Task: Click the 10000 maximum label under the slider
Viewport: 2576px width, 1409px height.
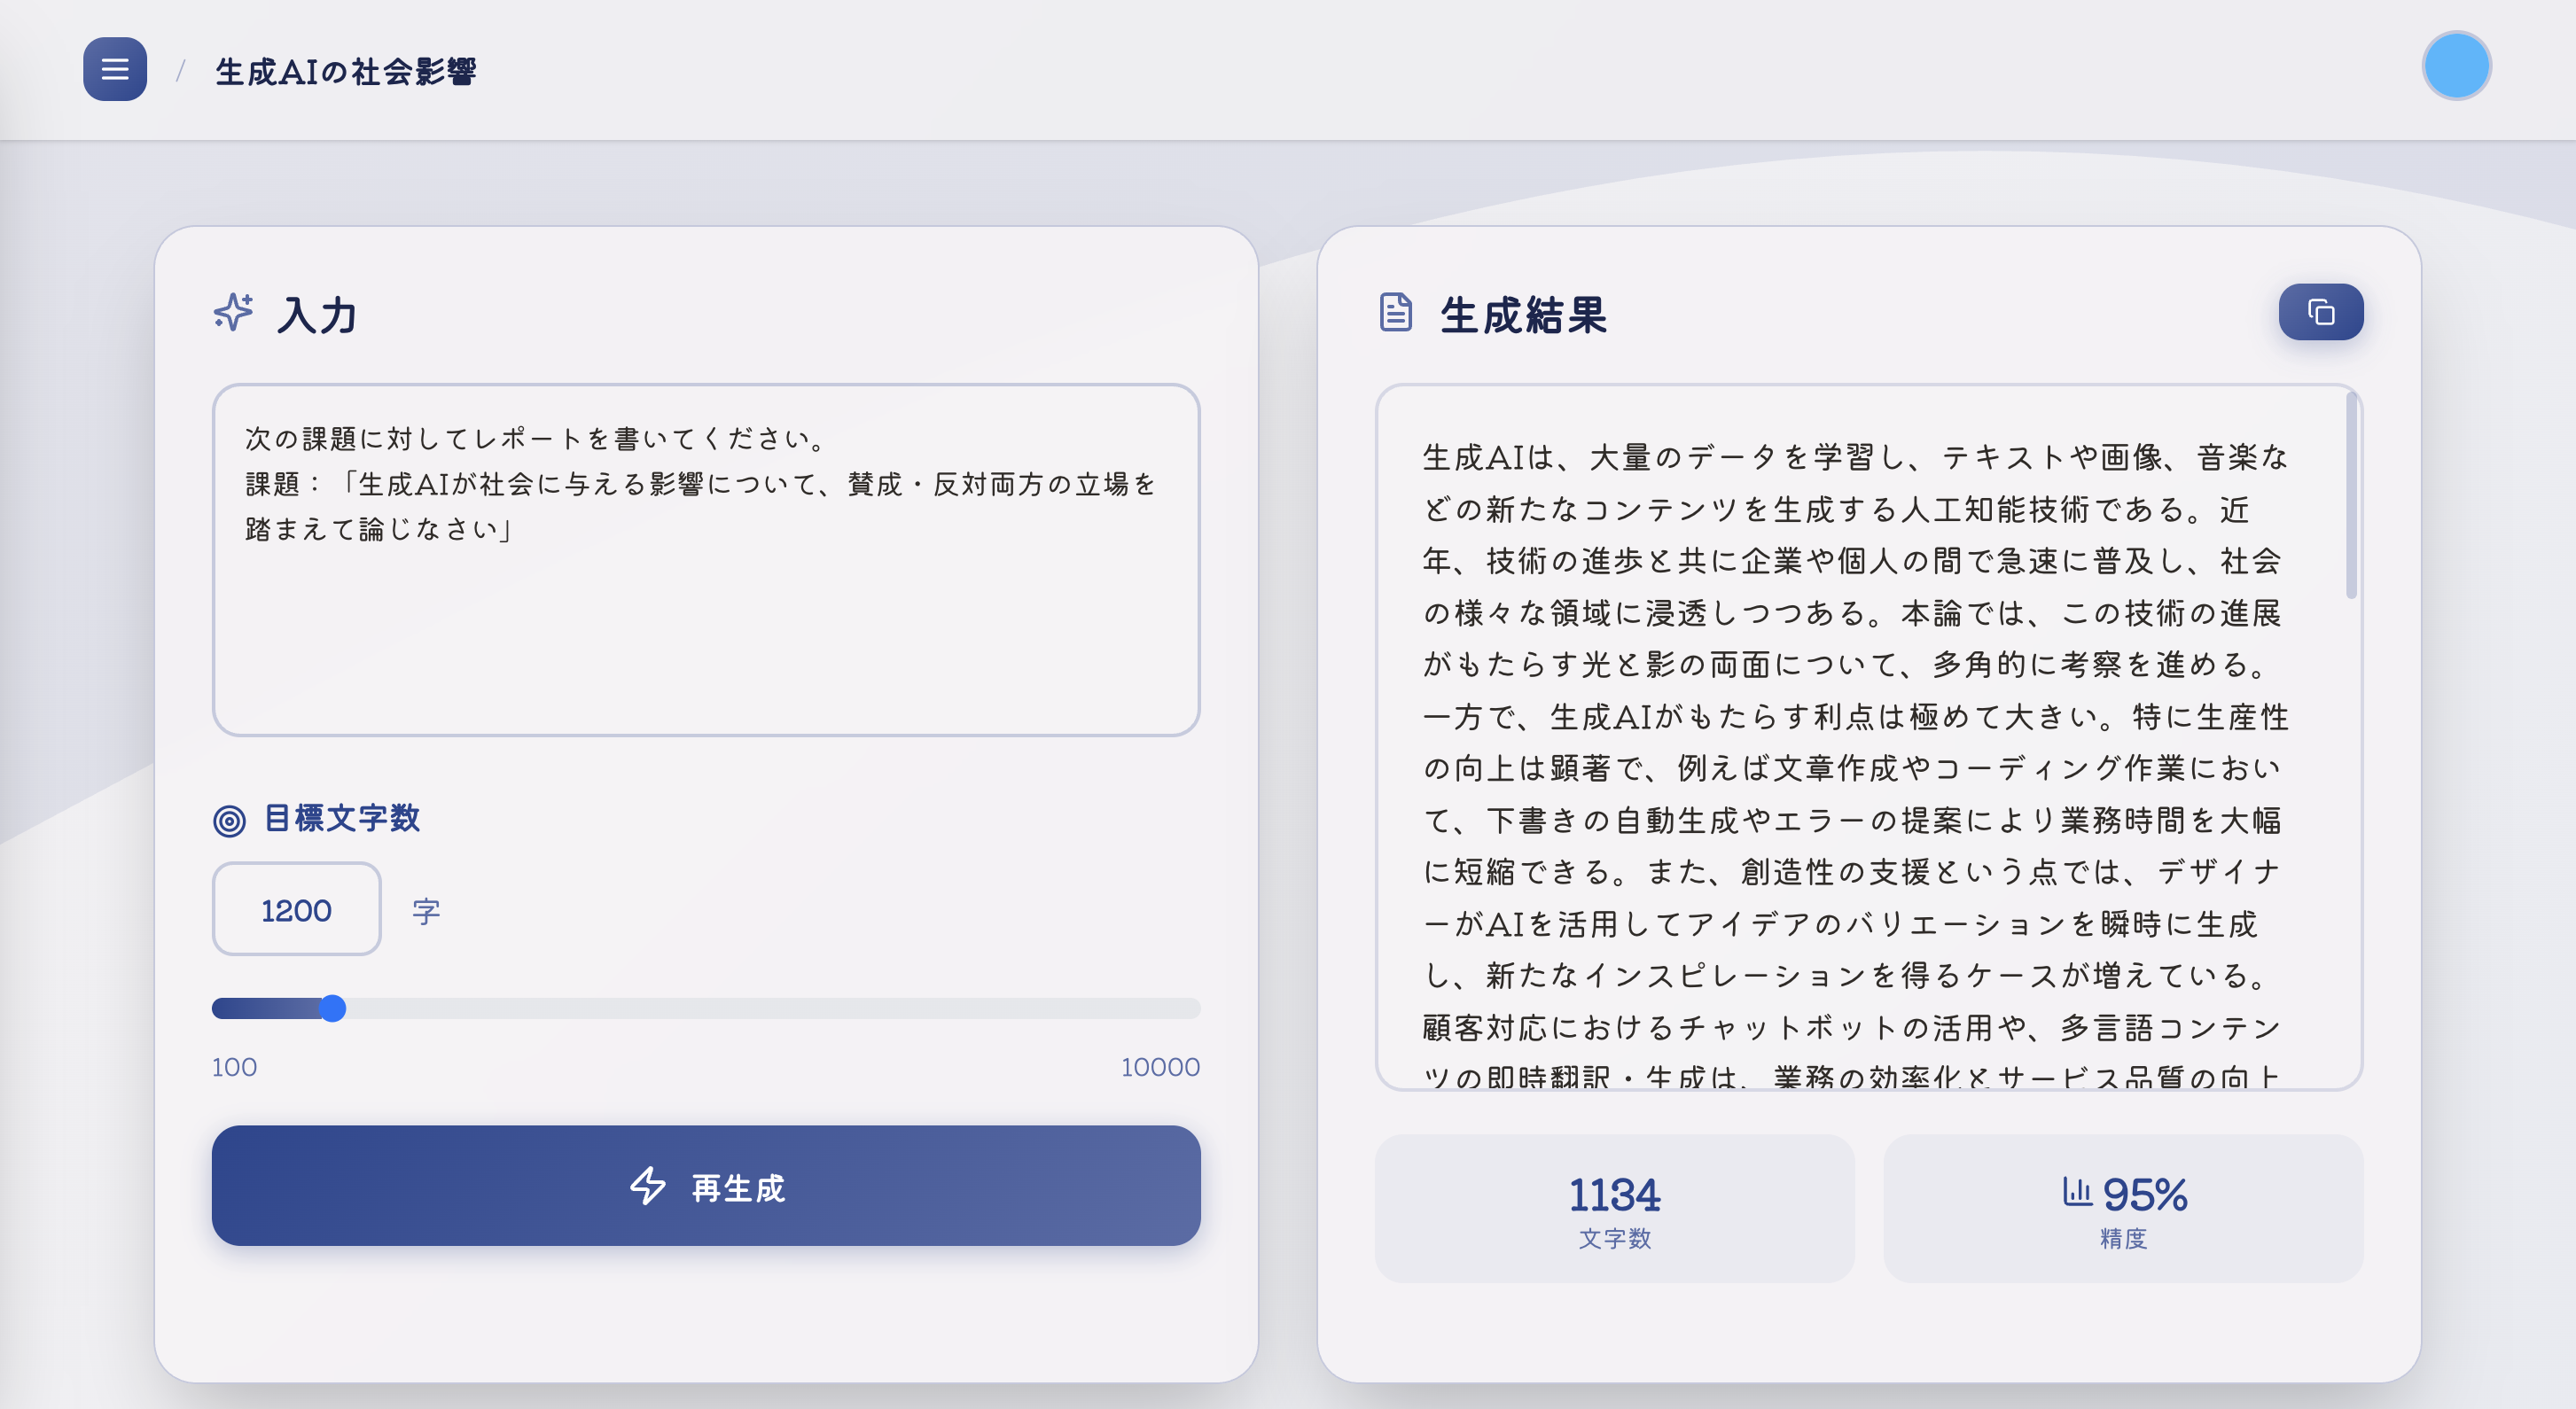Action: [x=1160, y=1067]
